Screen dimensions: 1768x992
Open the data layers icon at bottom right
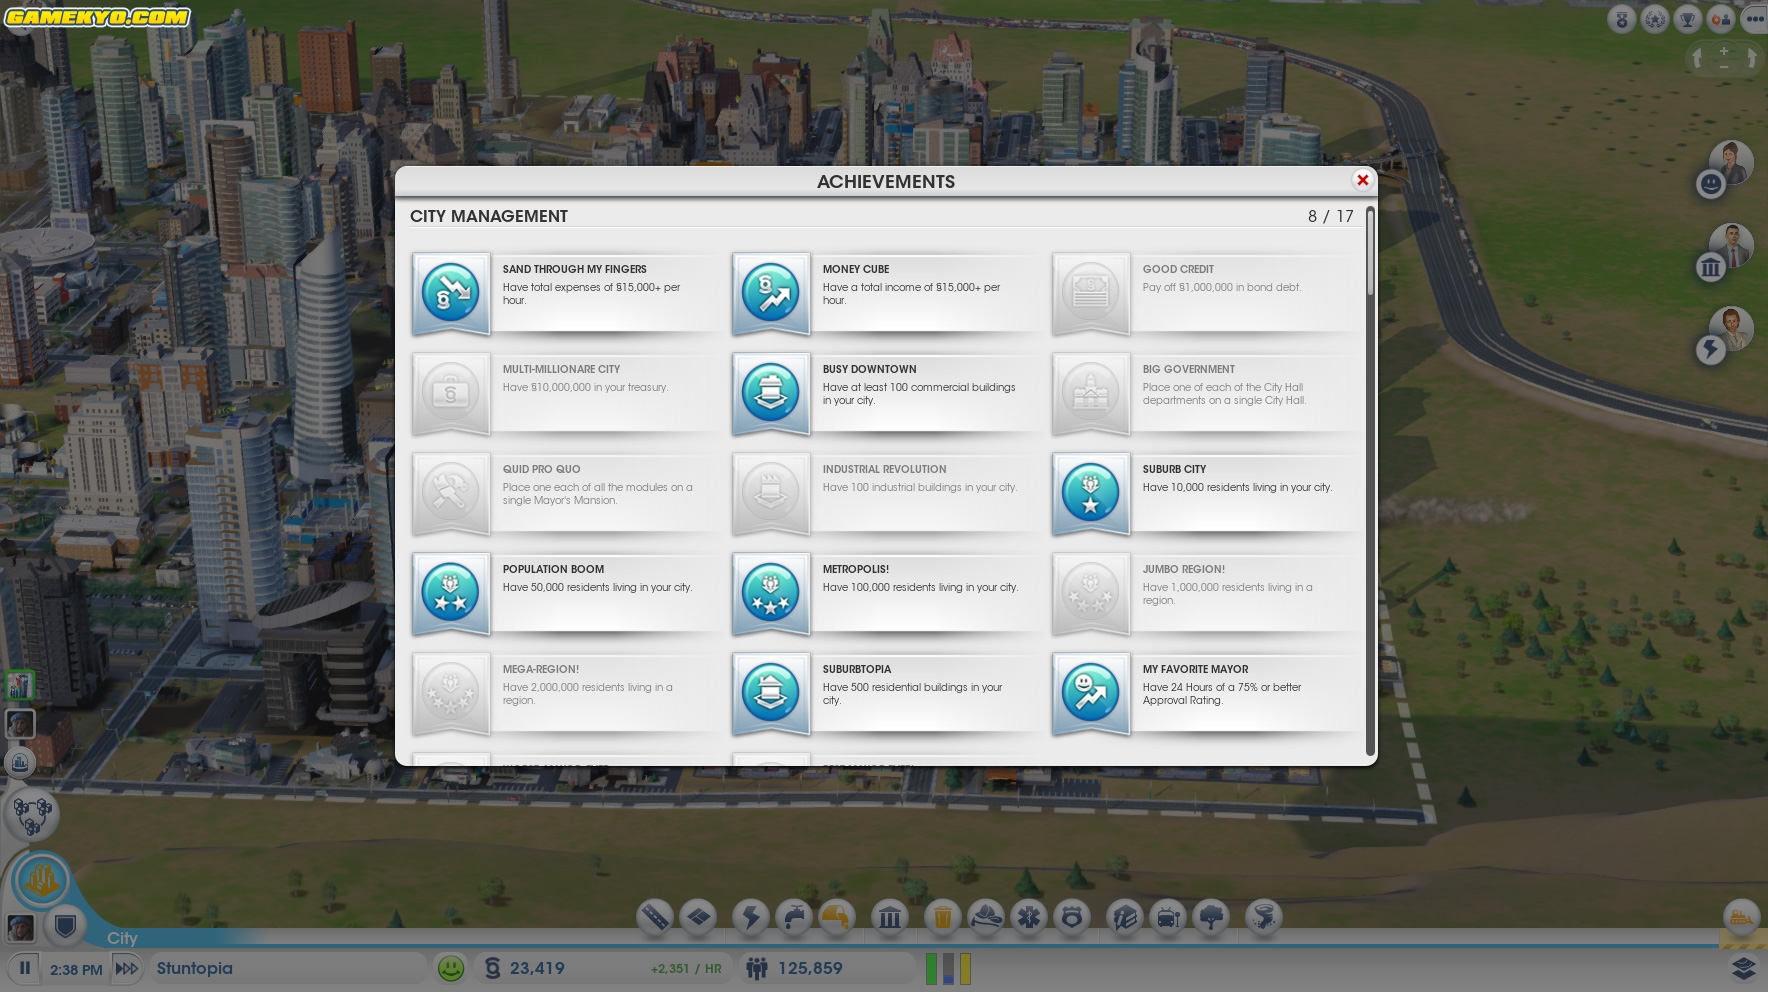pyautogui.click(x=1743, y=968)
